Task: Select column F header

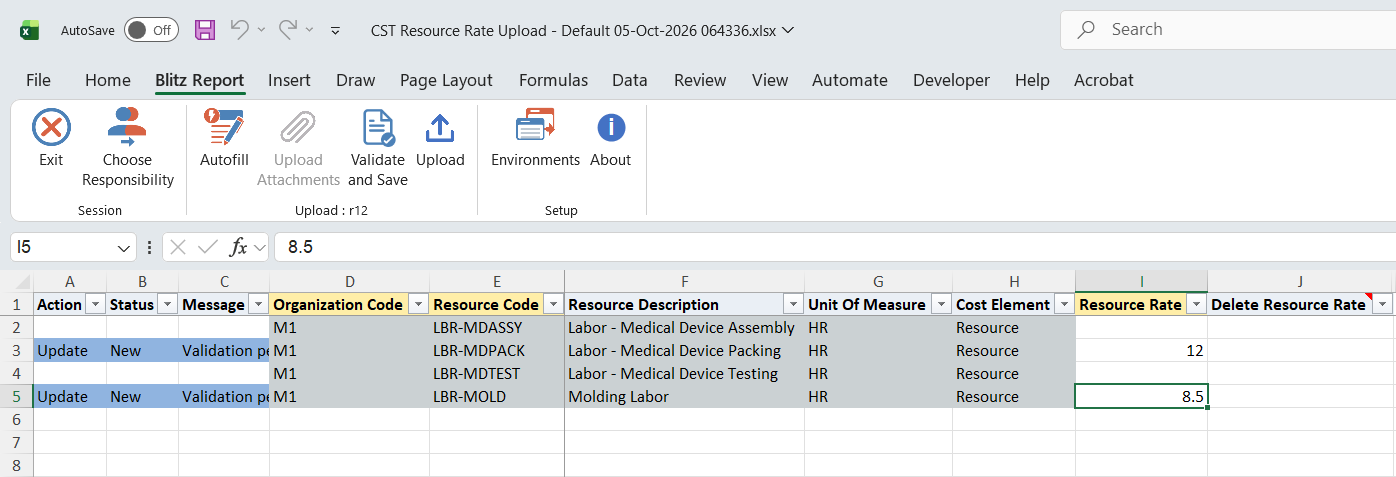Action: [684, 282]
